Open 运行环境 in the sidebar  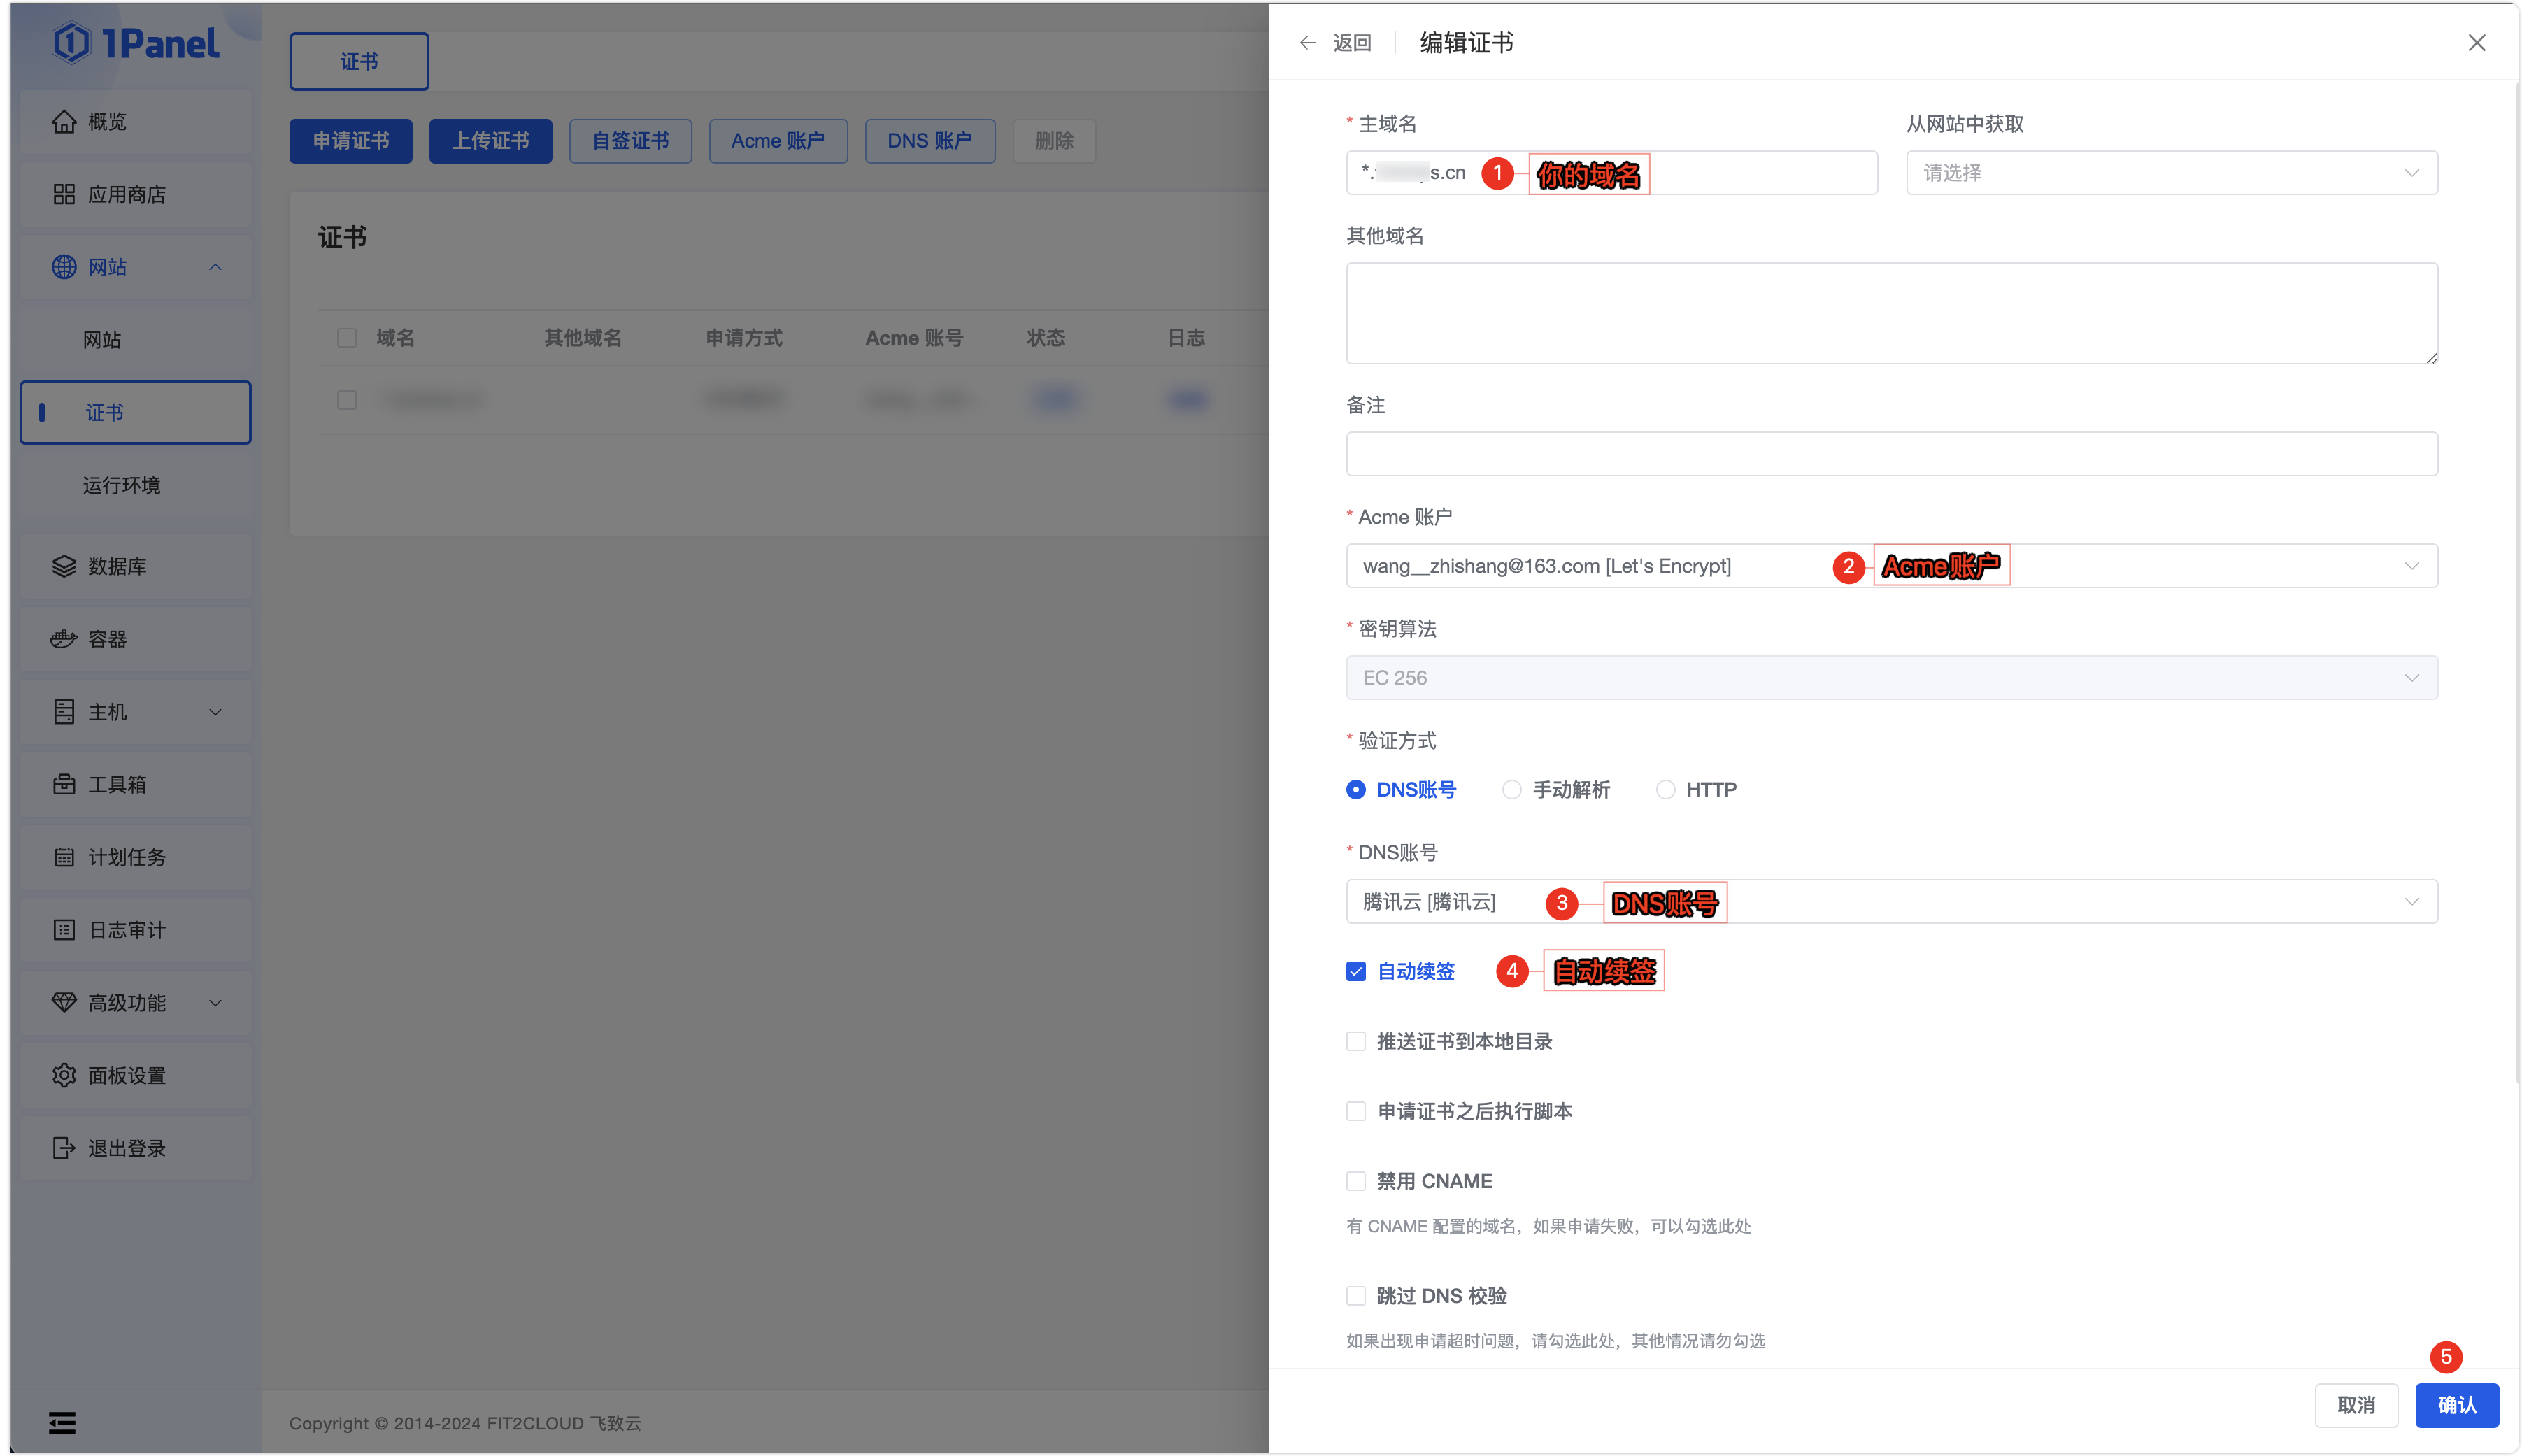pyautogui.click(x=122, y=485)
